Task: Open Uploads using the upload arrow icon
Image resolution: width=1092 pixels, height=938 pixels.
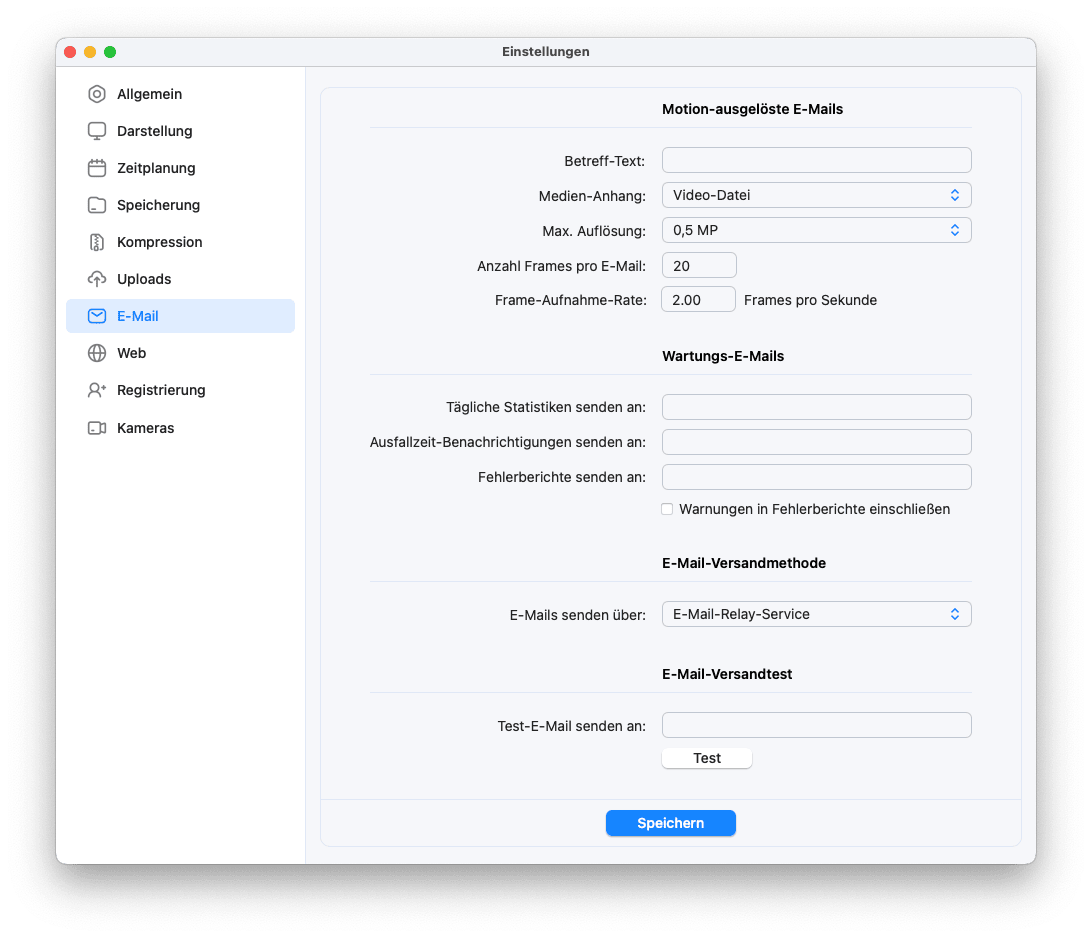Action: coord(97,279)
